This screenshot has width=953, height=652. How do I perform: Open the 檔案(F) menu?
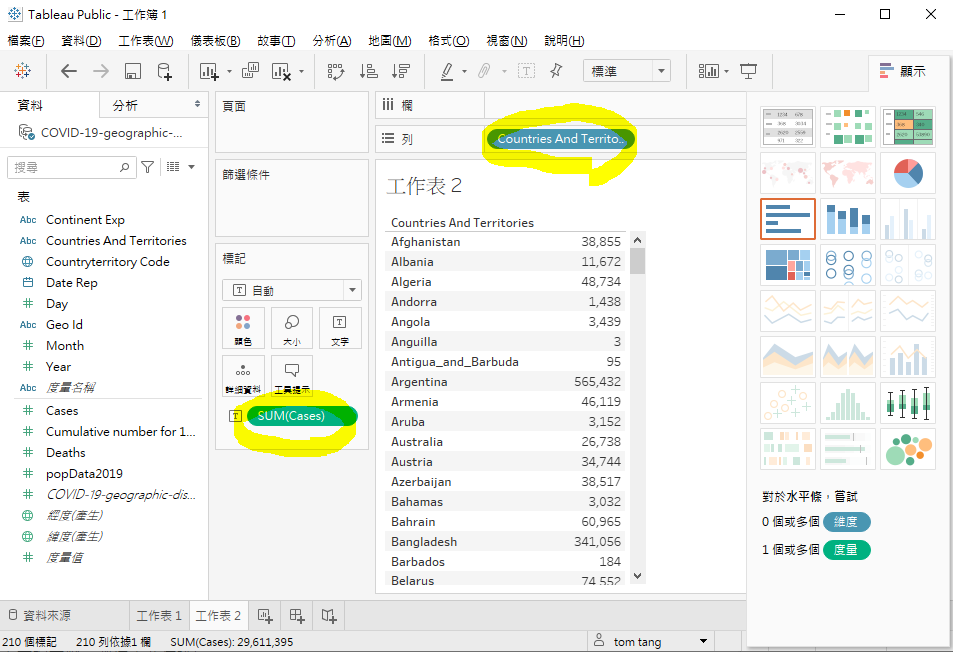(26, 41)
